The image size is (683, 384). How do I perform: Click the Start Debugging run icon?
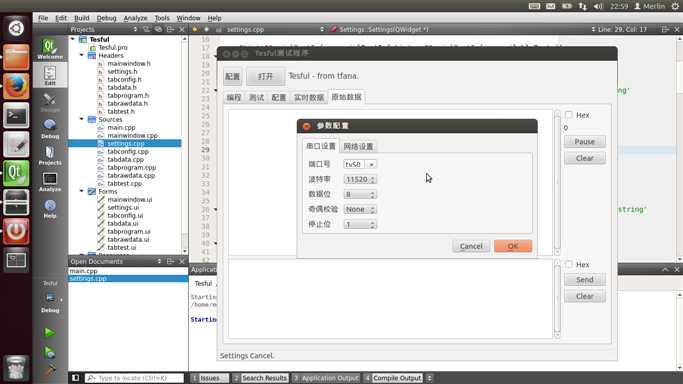click(49, 352)
